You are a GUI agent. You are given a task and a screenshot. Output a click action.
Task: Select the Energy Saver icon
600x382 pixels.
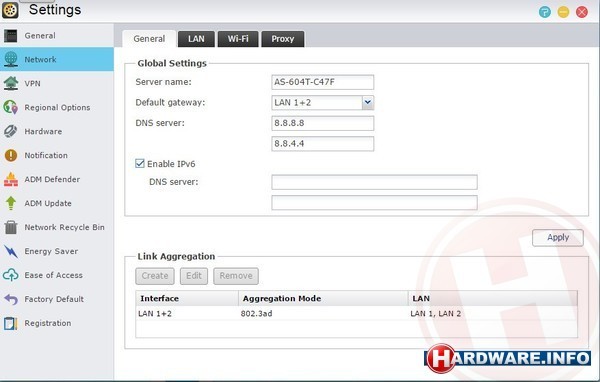[11, 251]
